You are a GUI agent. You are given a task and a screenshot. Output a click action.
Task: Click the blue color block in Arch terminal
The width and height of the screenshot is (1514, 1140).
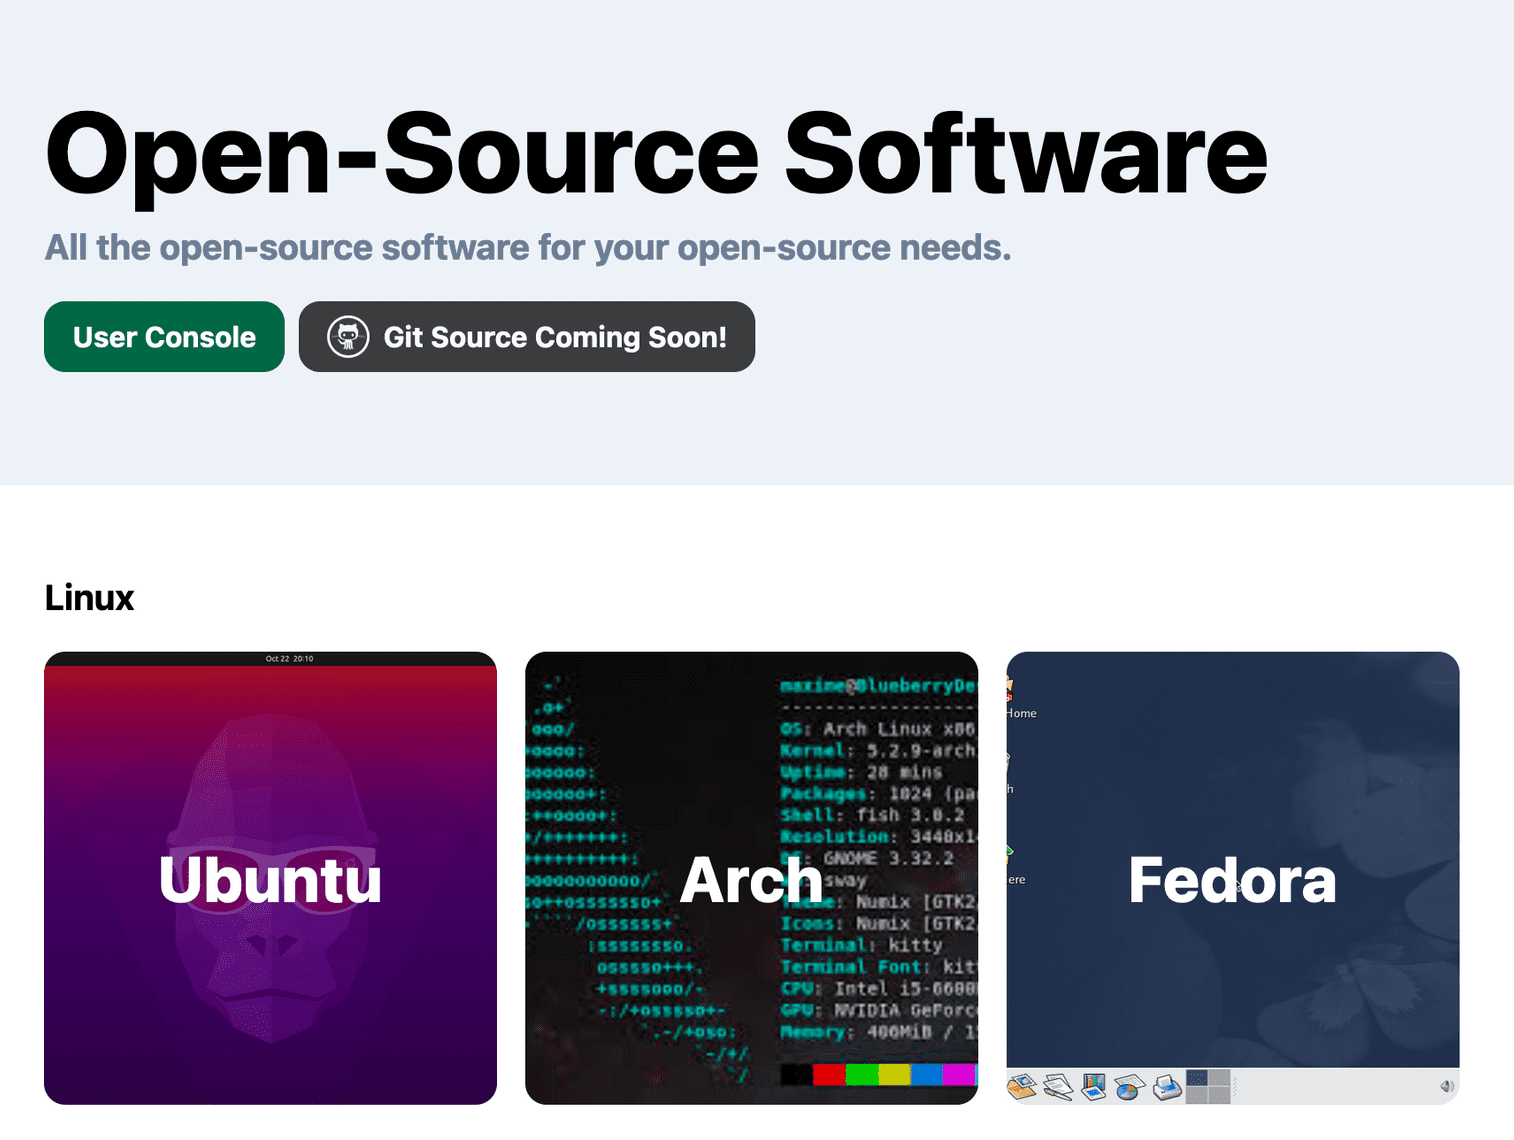click(x=926, y=1075)
